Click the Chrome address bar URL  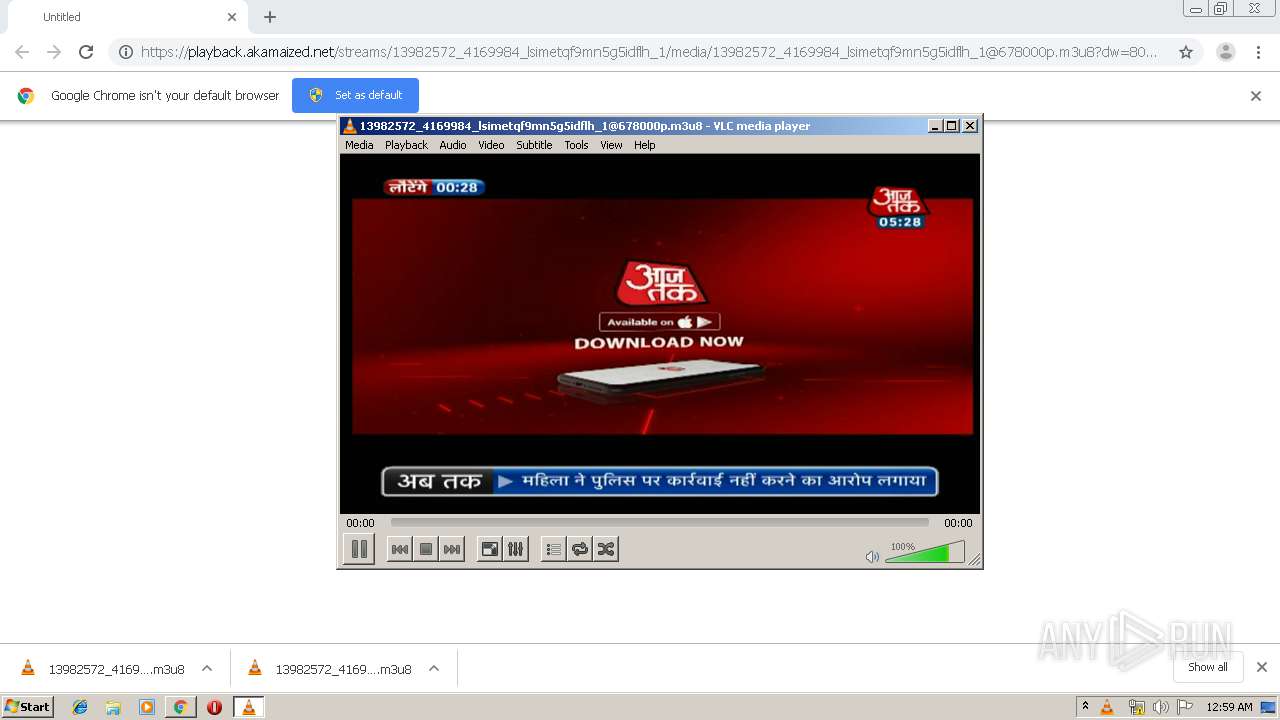[x=649, y=52]
